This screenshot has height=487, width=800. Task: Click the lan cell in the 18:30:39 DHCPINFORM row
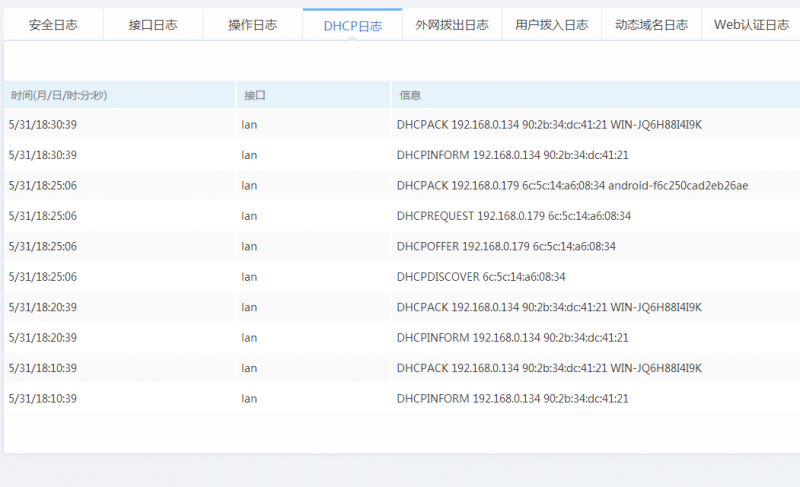tap(249, 156)
